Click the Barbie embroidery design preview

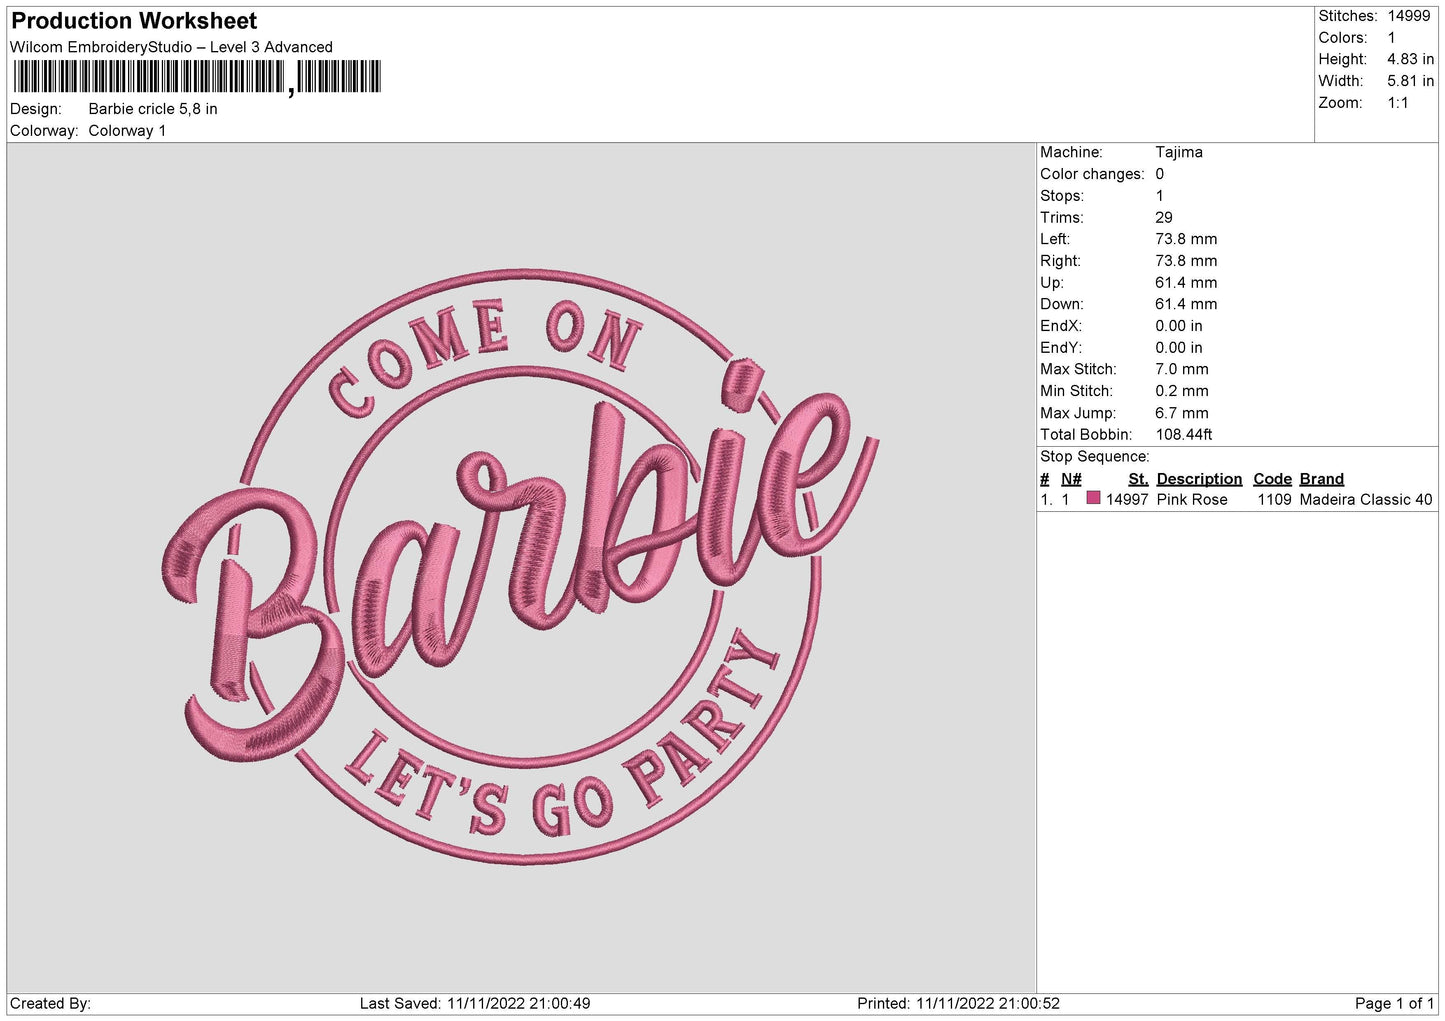click(x=520, y=567)
